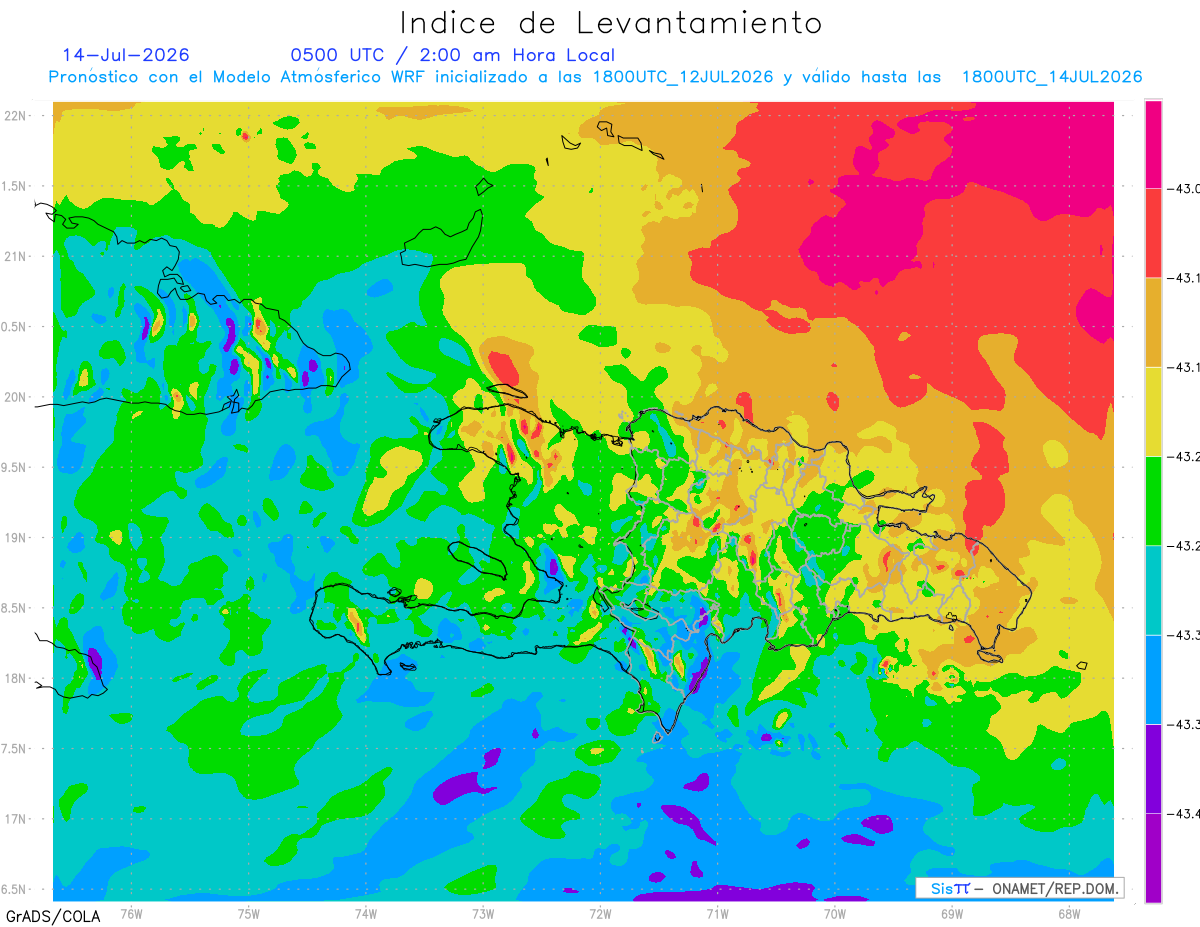The width and height of the screenshot is (1200, 927).
Task: Click the '70W' longitude label
Action: (835, 913)
